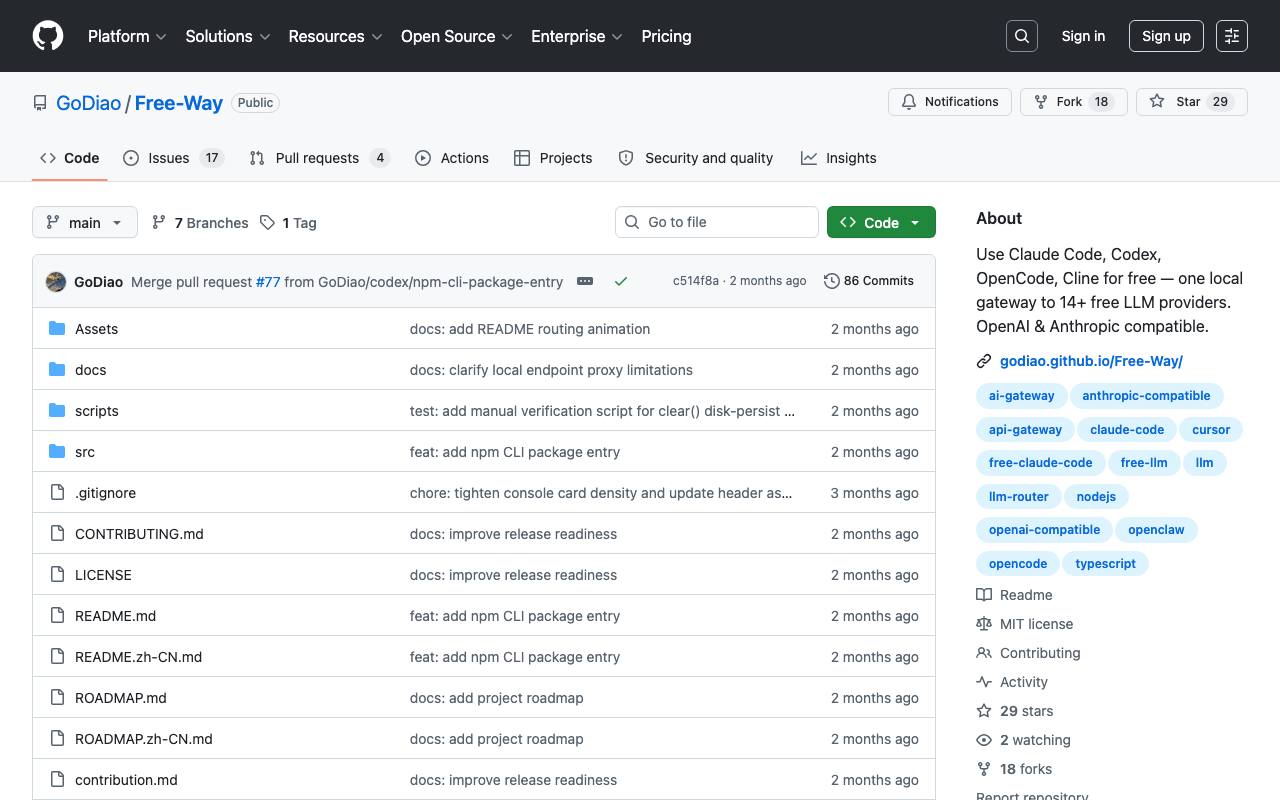Click the cursor topic tag
This screenshot has width=1280, height=800.
(1211, 430)
